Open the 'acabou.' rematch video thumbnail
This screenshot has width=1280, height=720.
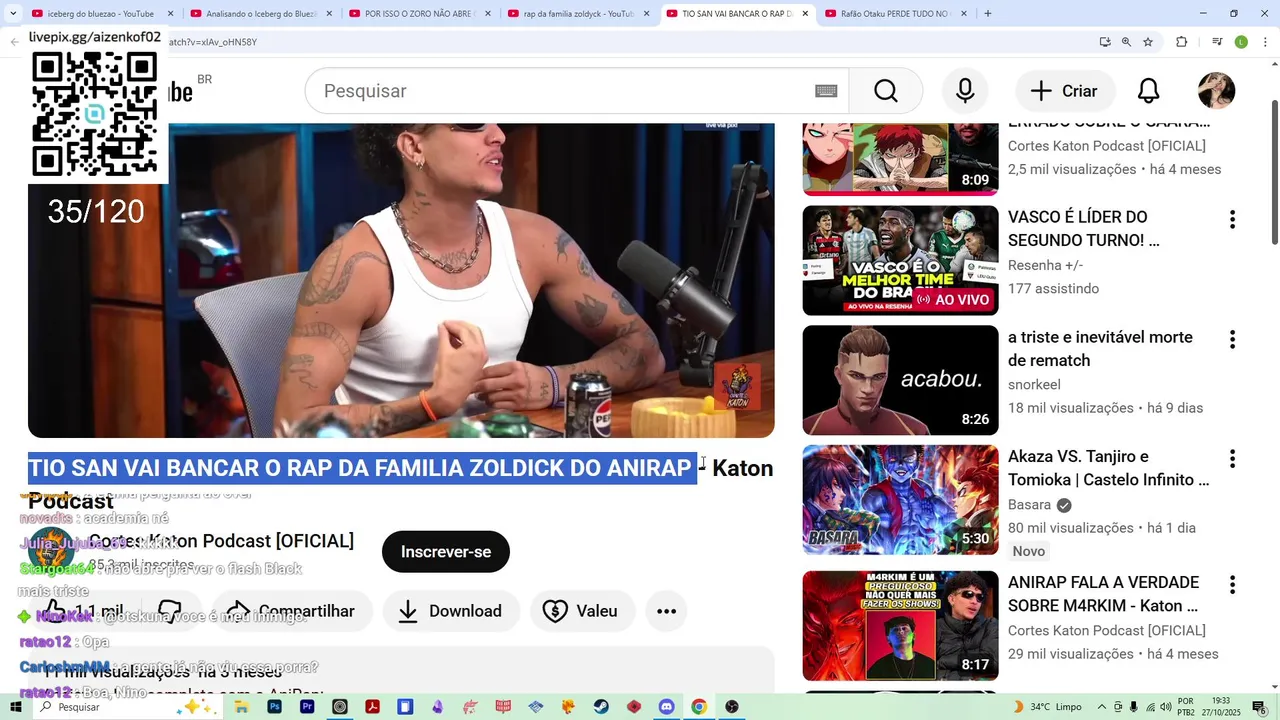[x=900, y=380]
